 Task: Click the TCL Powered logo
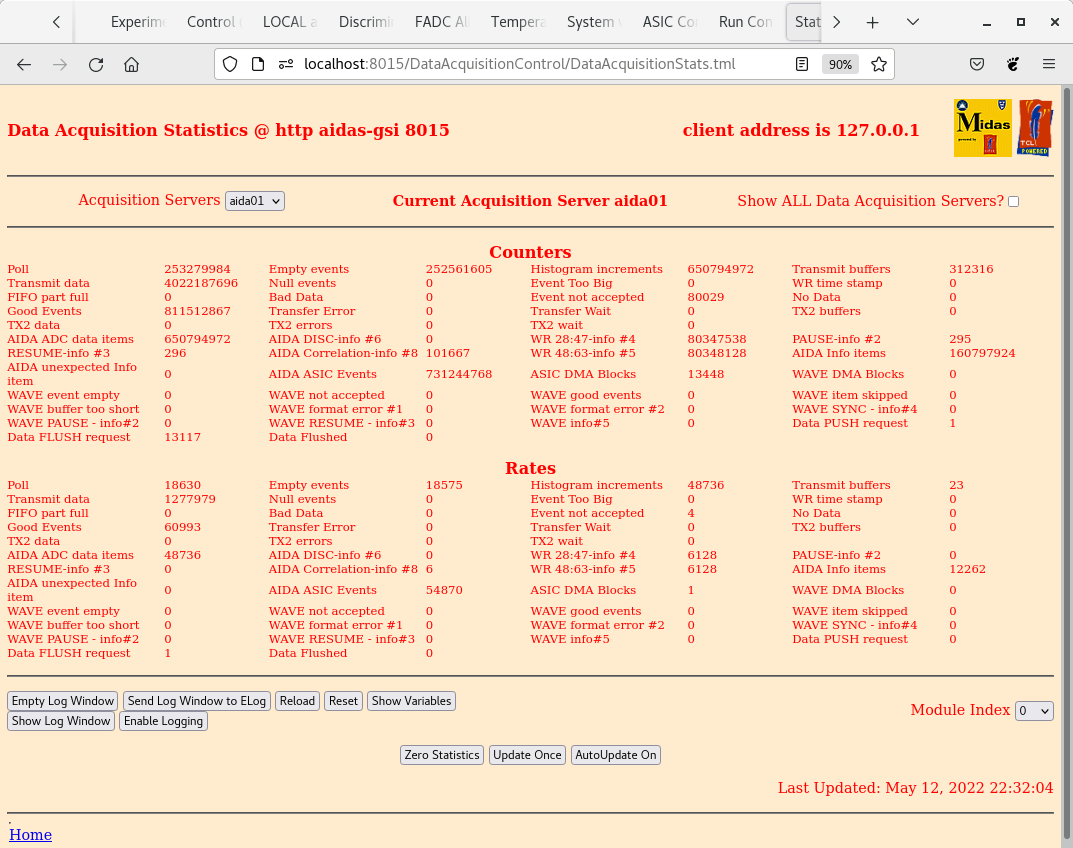coord(1035,128)
